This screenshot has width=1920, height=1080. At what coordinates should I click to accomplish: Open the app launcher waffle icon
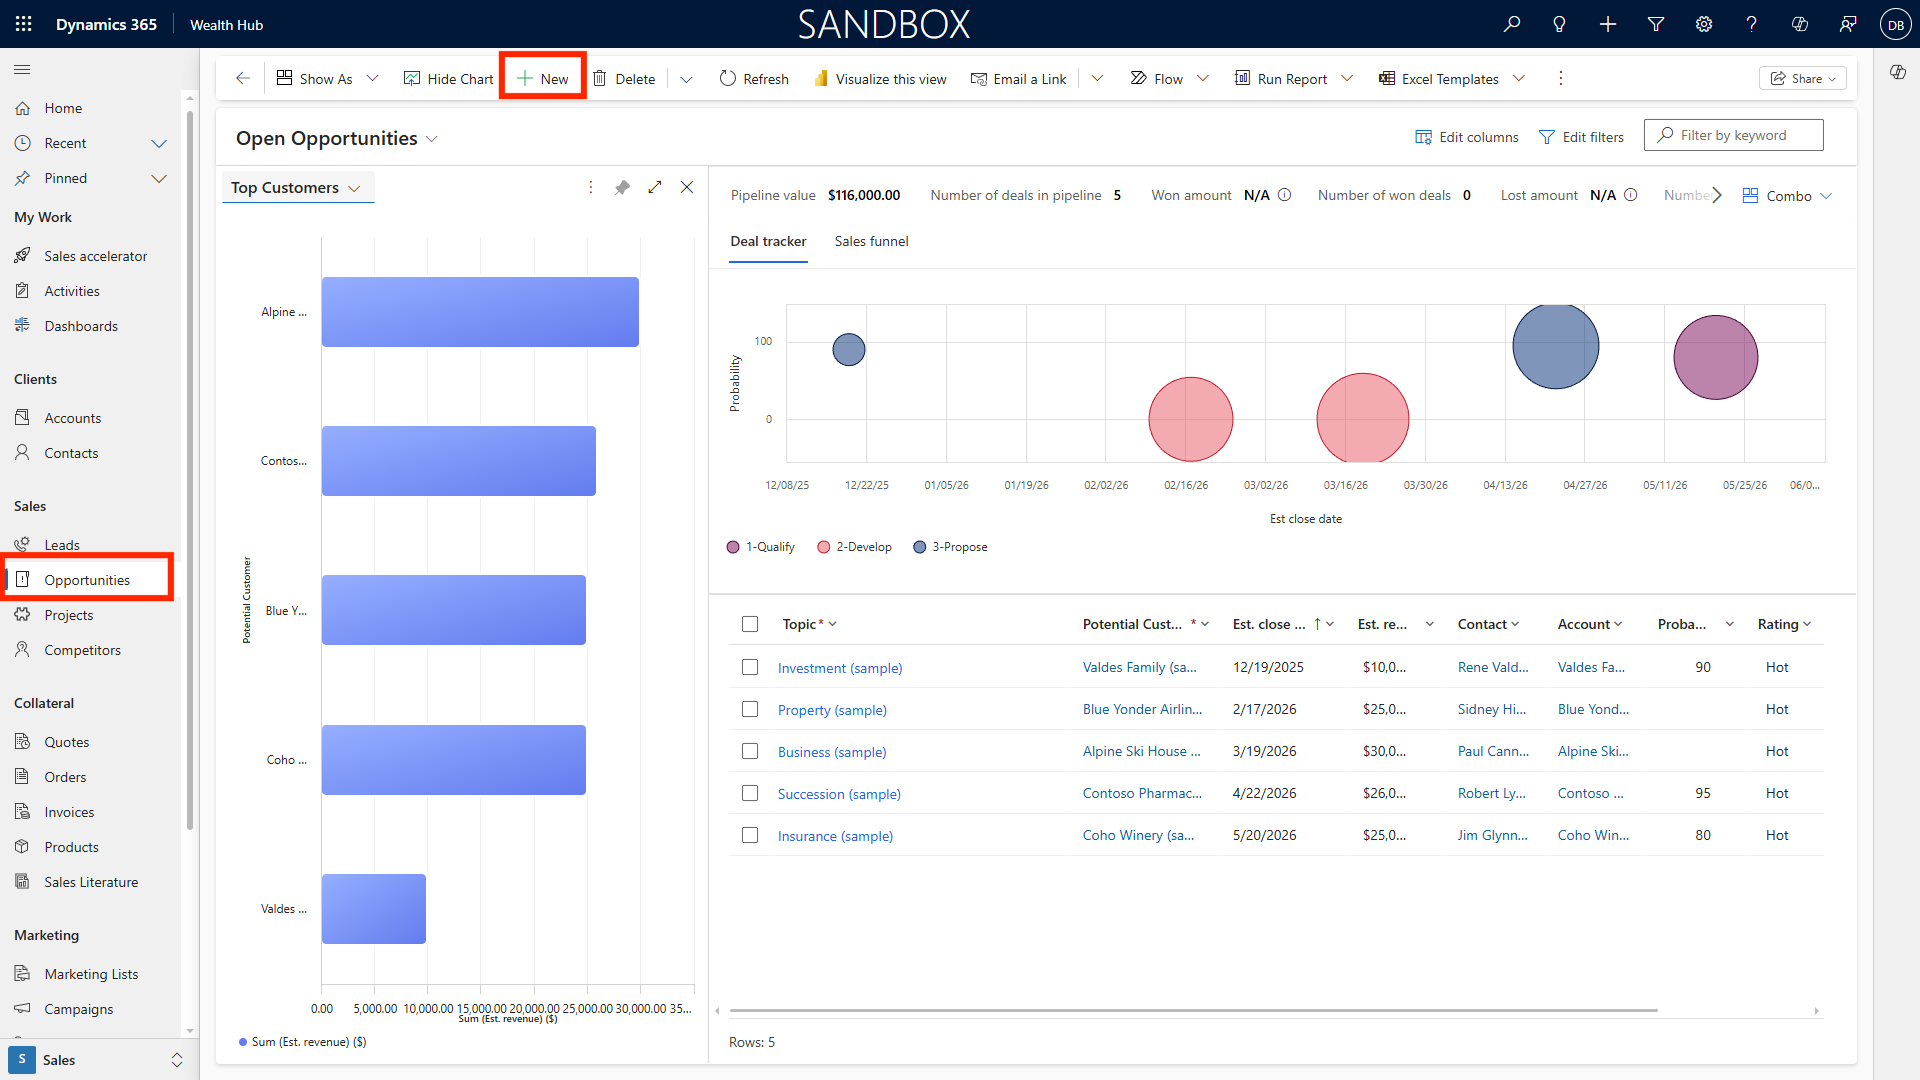[23, 24]
